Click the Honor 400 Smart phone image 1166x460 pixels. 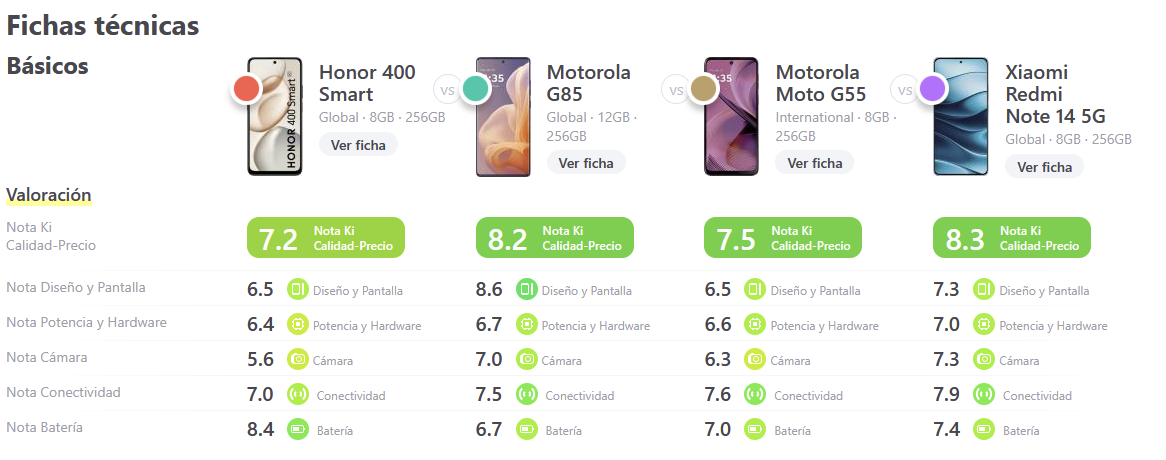coord(275,117)
